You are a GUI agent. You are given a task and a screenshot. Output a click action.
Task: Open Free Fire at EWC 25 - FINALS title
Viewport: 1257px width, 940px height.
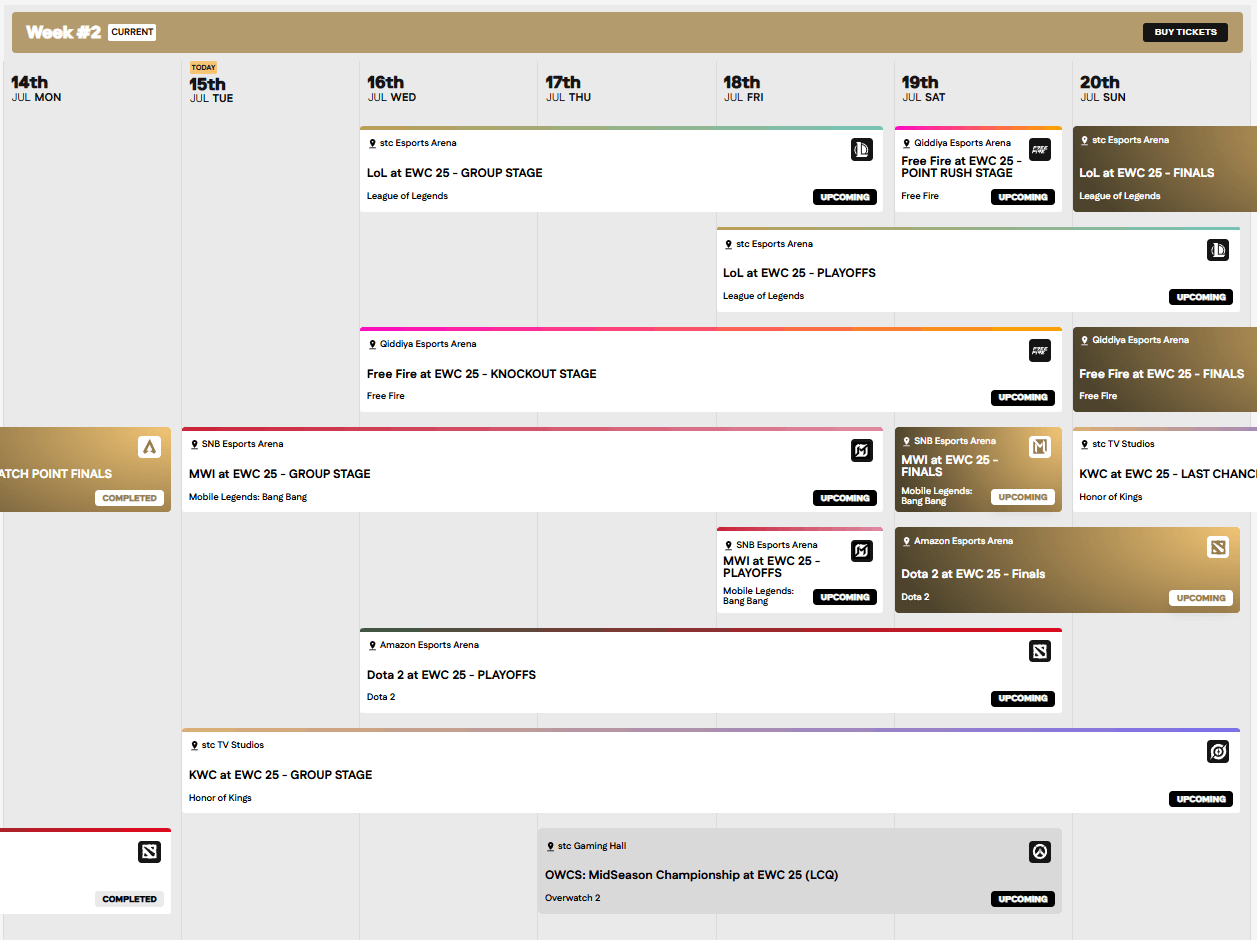pyautogui.click(x=1162, y=374)
